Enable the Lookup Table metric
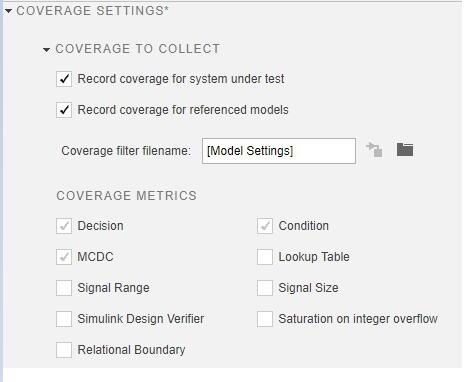Screen dimensions: 468x382 click(x=265, y=257)
